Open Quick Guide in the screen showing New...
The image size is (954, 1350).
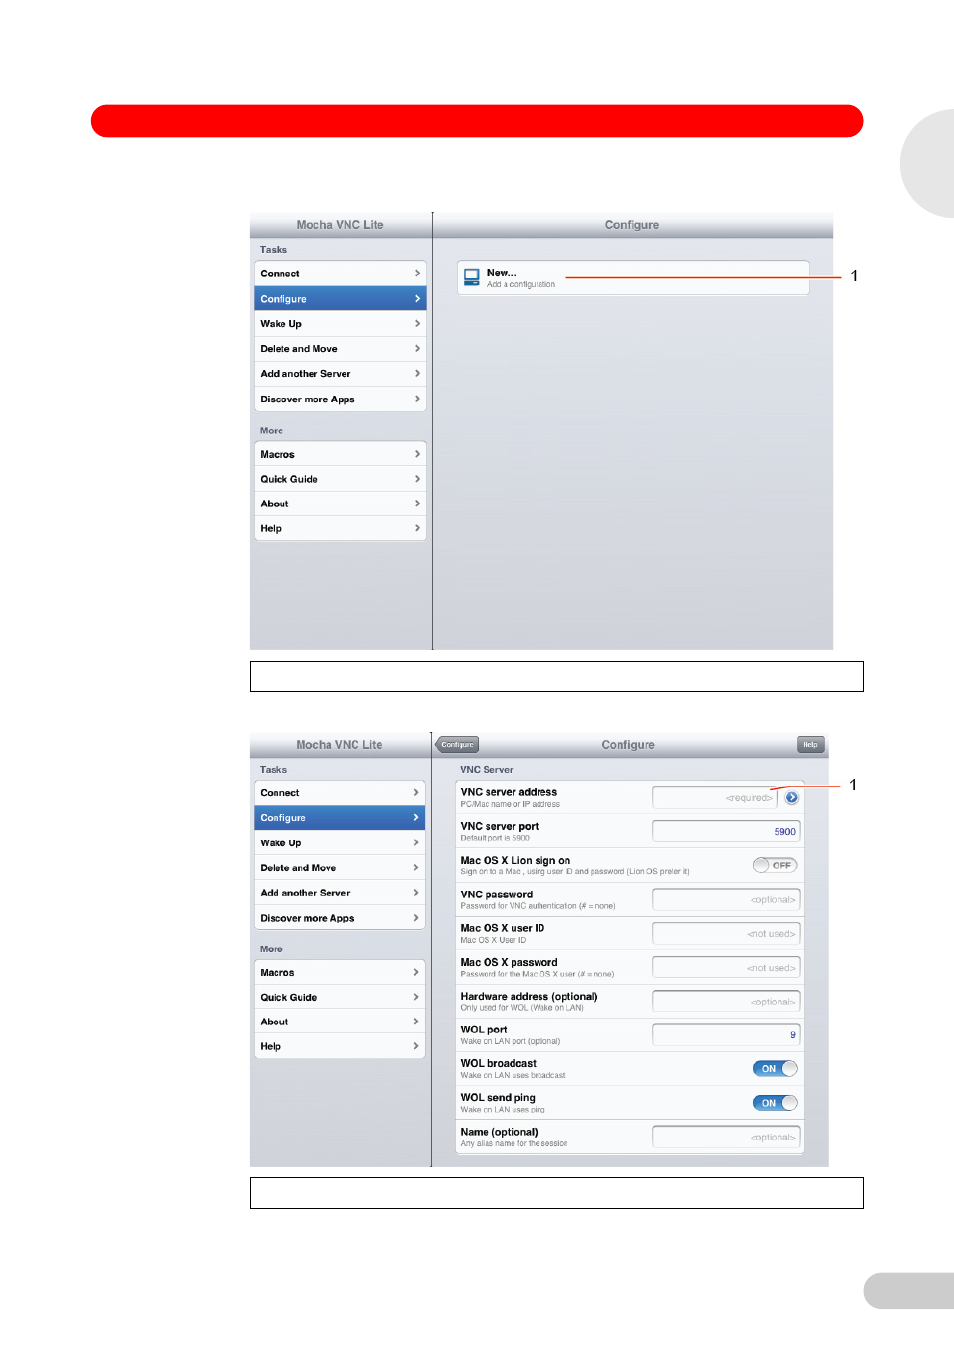[340, 479]
